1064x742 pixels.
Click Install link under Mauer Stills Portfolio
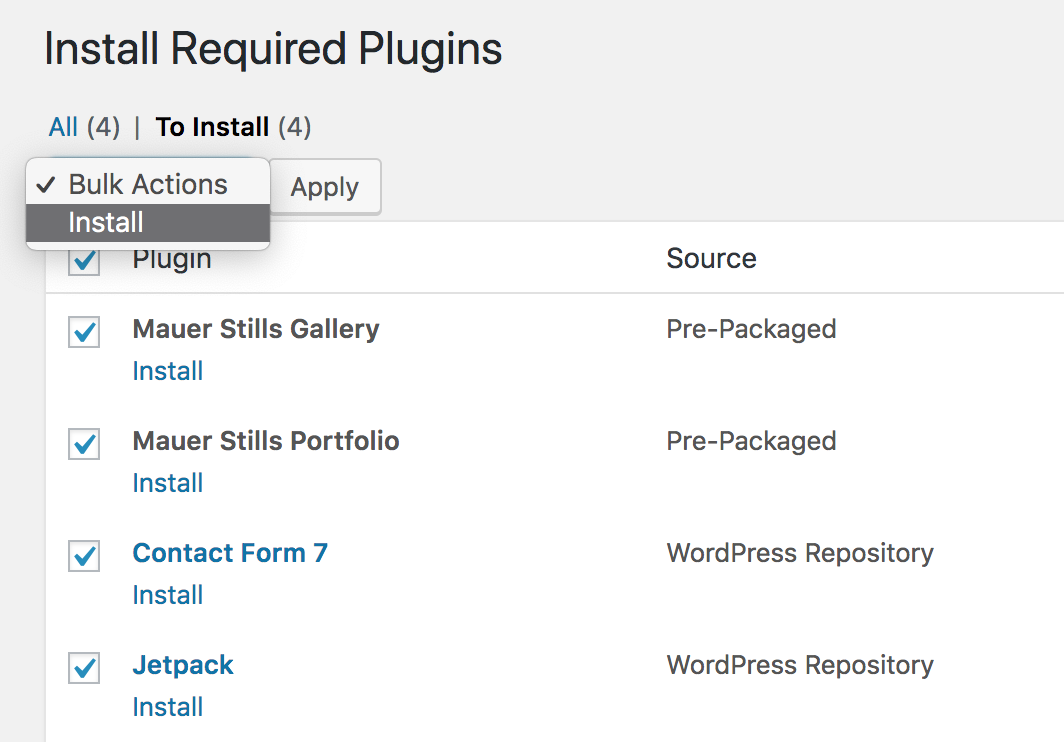pos(168,483)
